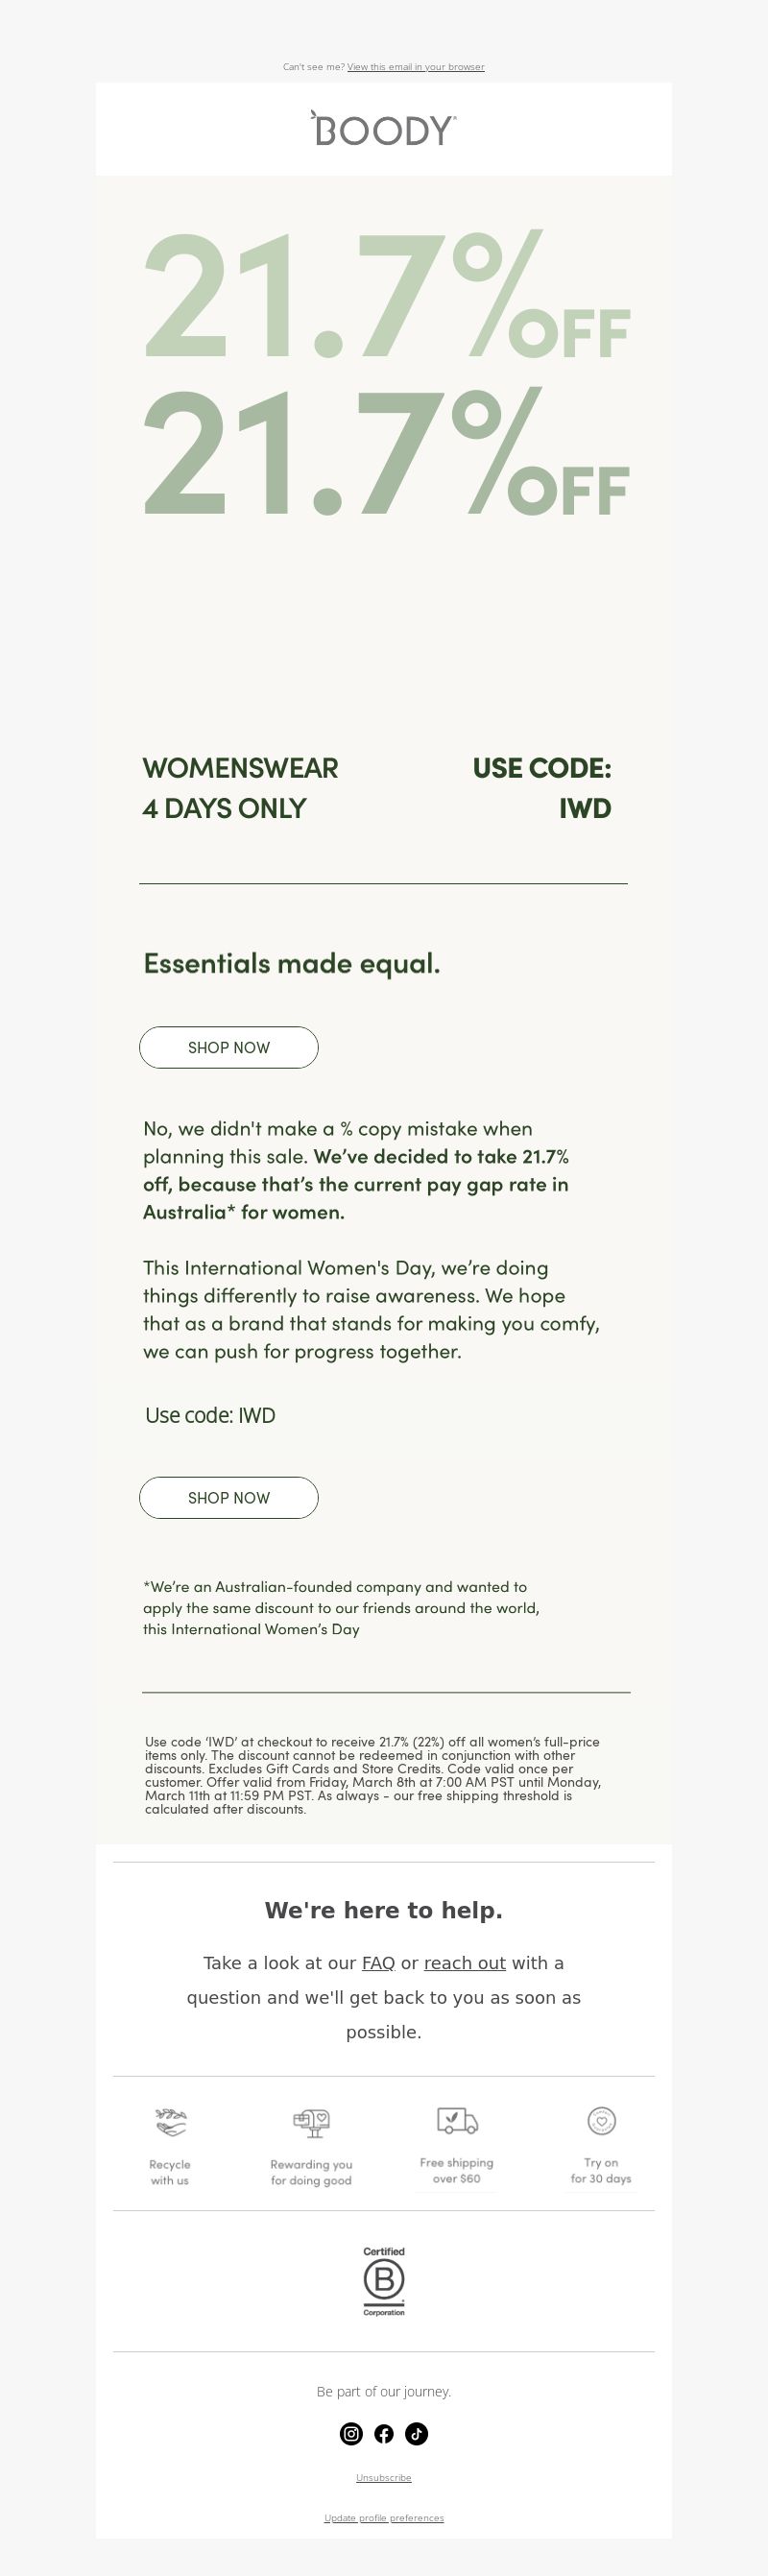Open the Instagram social icon
The height and width of the screenshot is (2576, 768).
pyautogui.click(x=351, y=2434)
